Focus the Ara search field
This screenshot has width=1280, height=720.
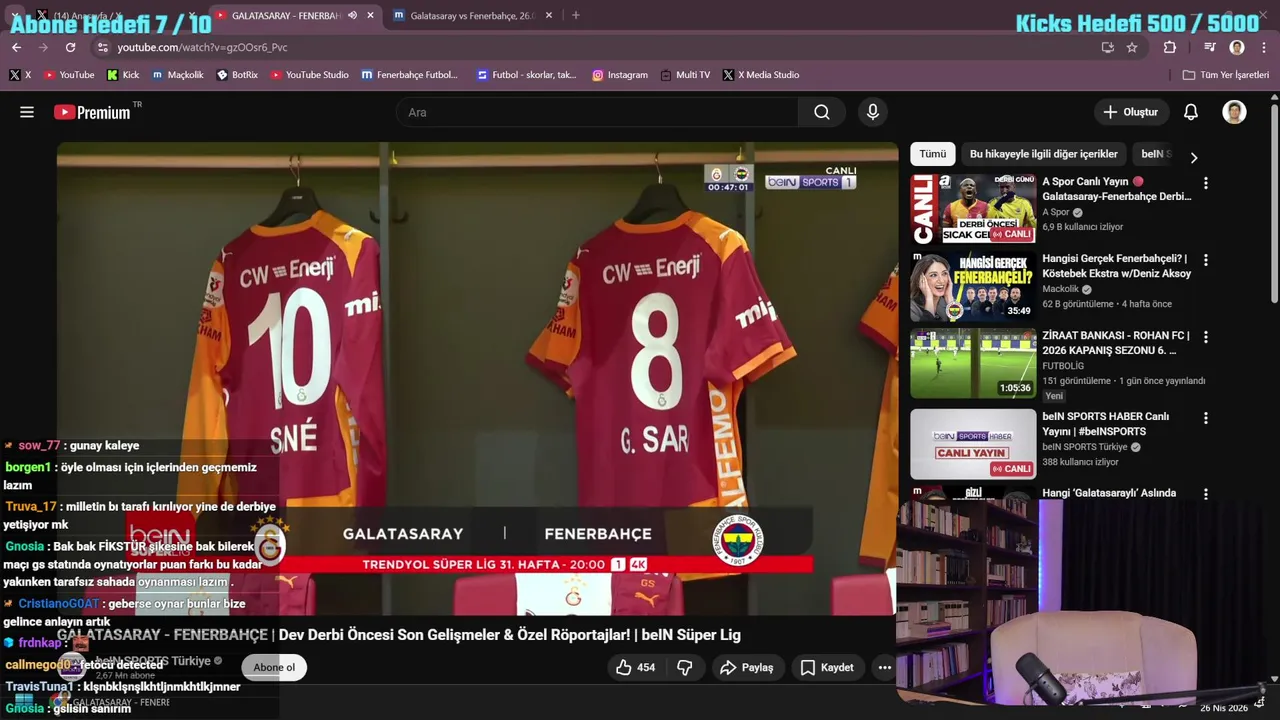(598, 112)
